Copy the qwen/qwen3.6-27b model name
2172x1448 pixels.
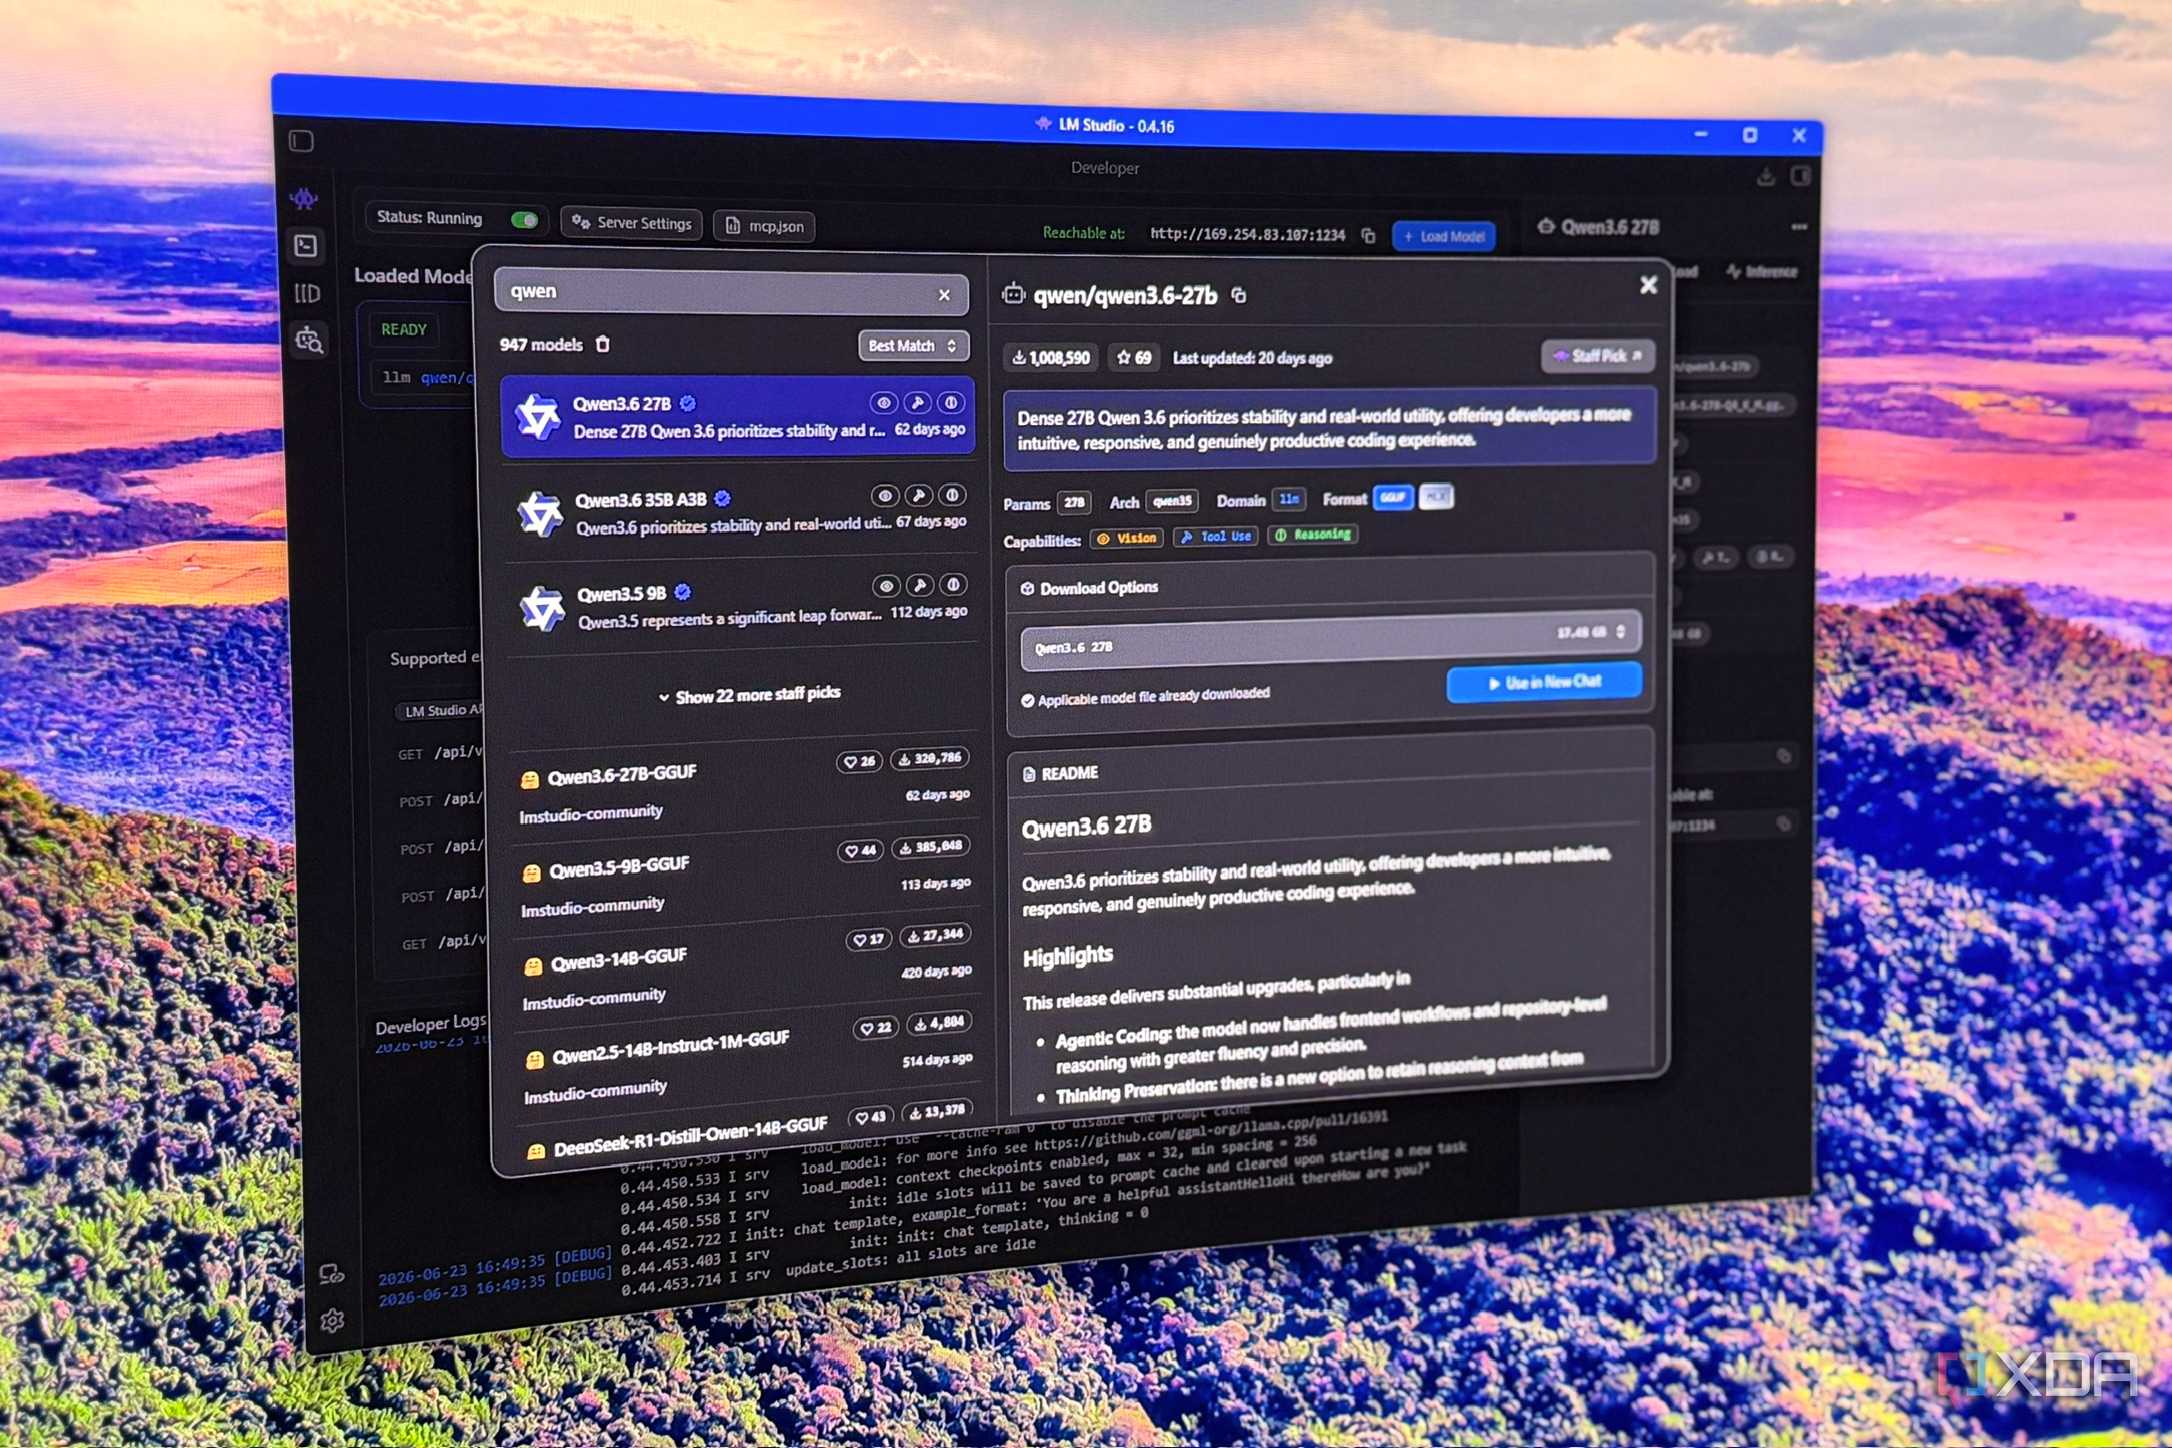pos(1239,296)
